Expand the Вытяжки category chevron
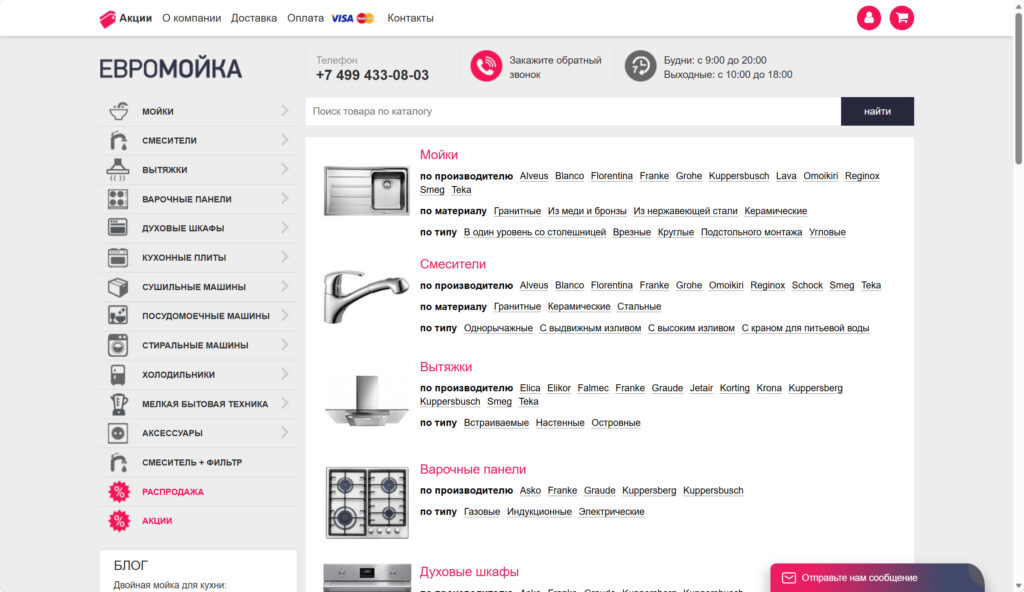 (x=285, y=169)
